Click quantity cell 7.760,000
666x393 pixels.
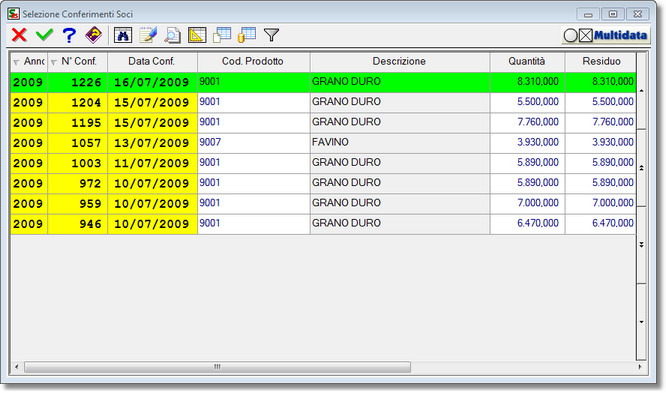coord(527,123)
